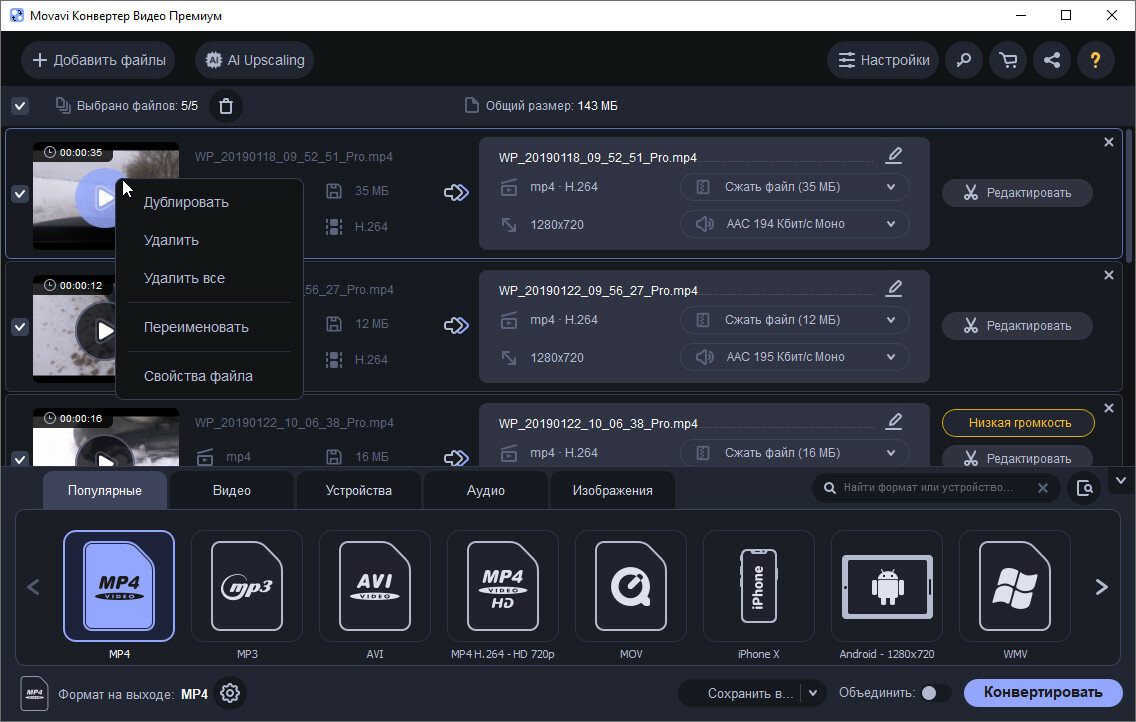Click 'Редактировать' for the first file
The height and width of the screenshot is (722, 1136).
click(x=1017, y=193)
